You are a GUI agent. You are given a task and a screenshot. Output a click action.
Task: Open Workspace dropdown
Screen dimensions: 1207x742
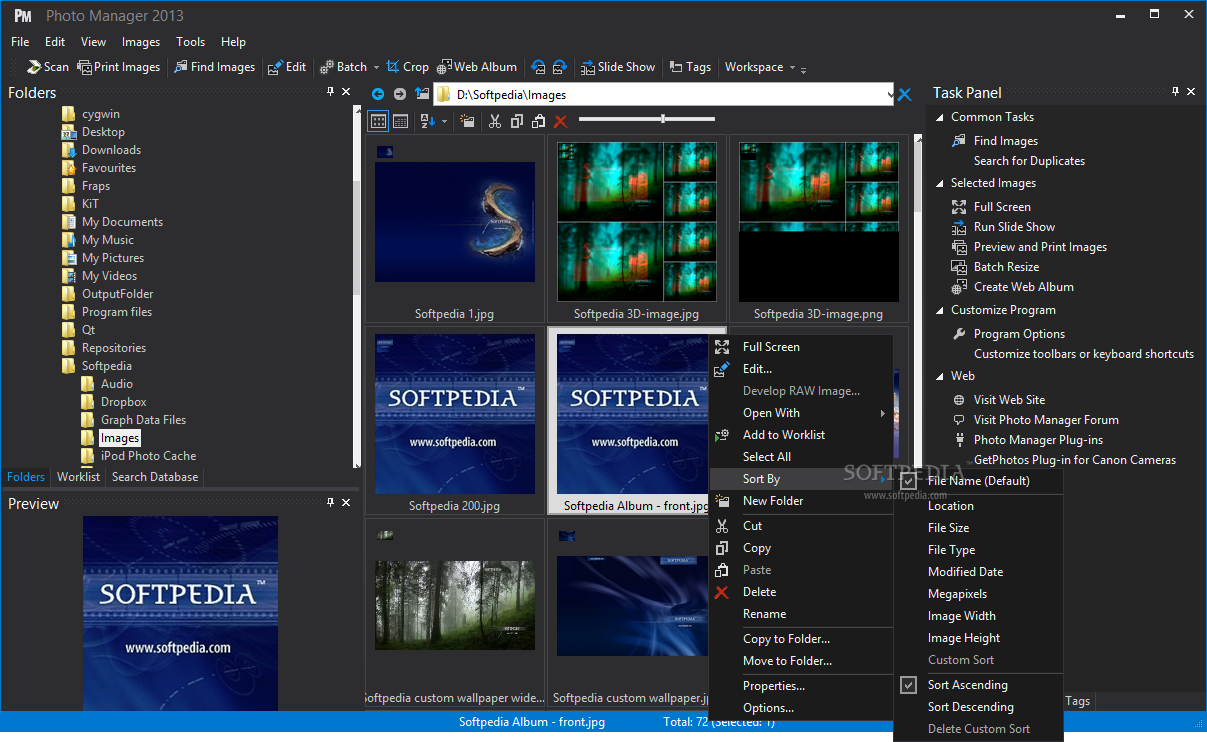pyautogui.click(x=758, y=67)
